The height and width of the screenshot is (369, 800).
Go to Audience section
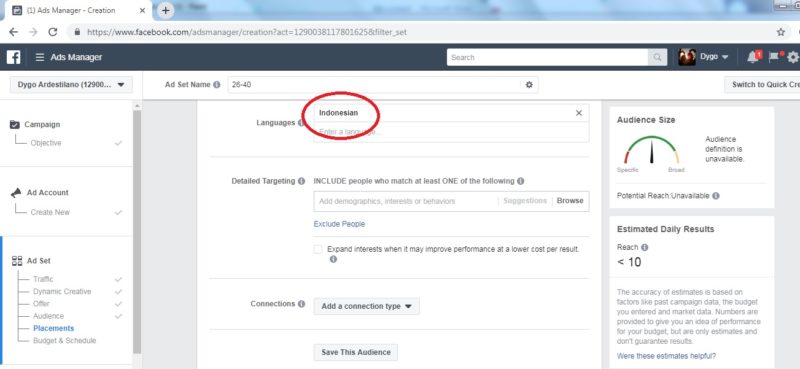48,316
